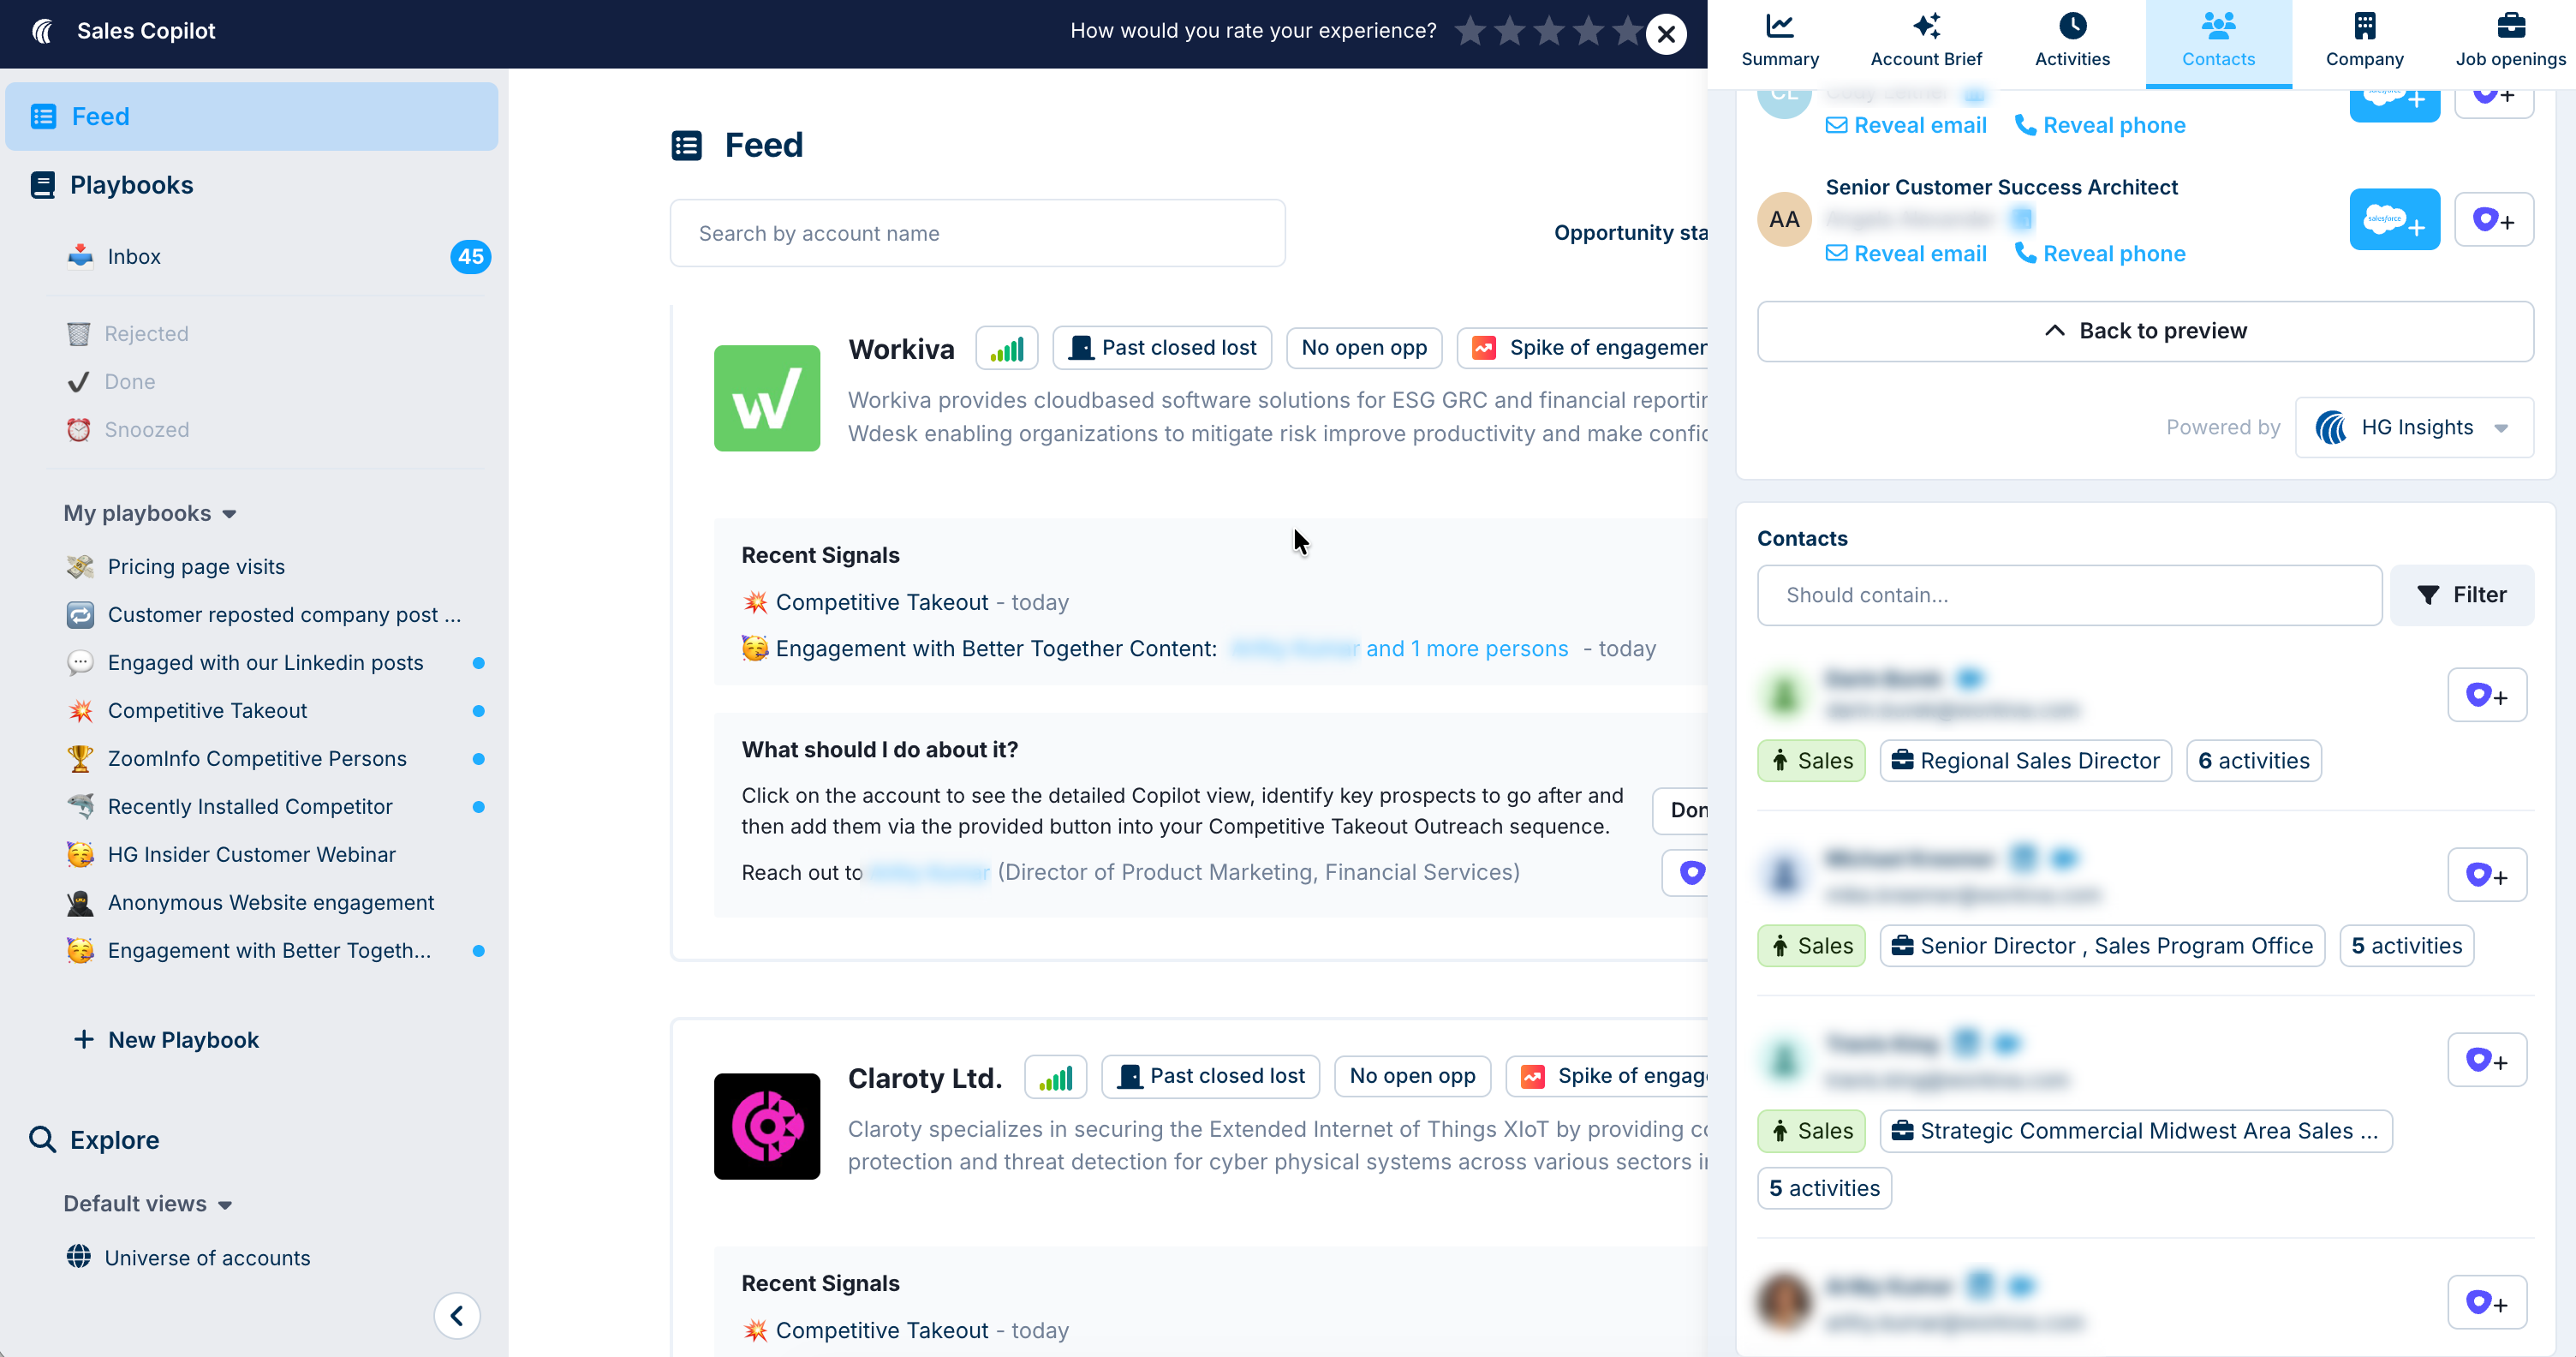Click the Back to preview button
The image size is (2576, 1357).
tap(2145, 331)
